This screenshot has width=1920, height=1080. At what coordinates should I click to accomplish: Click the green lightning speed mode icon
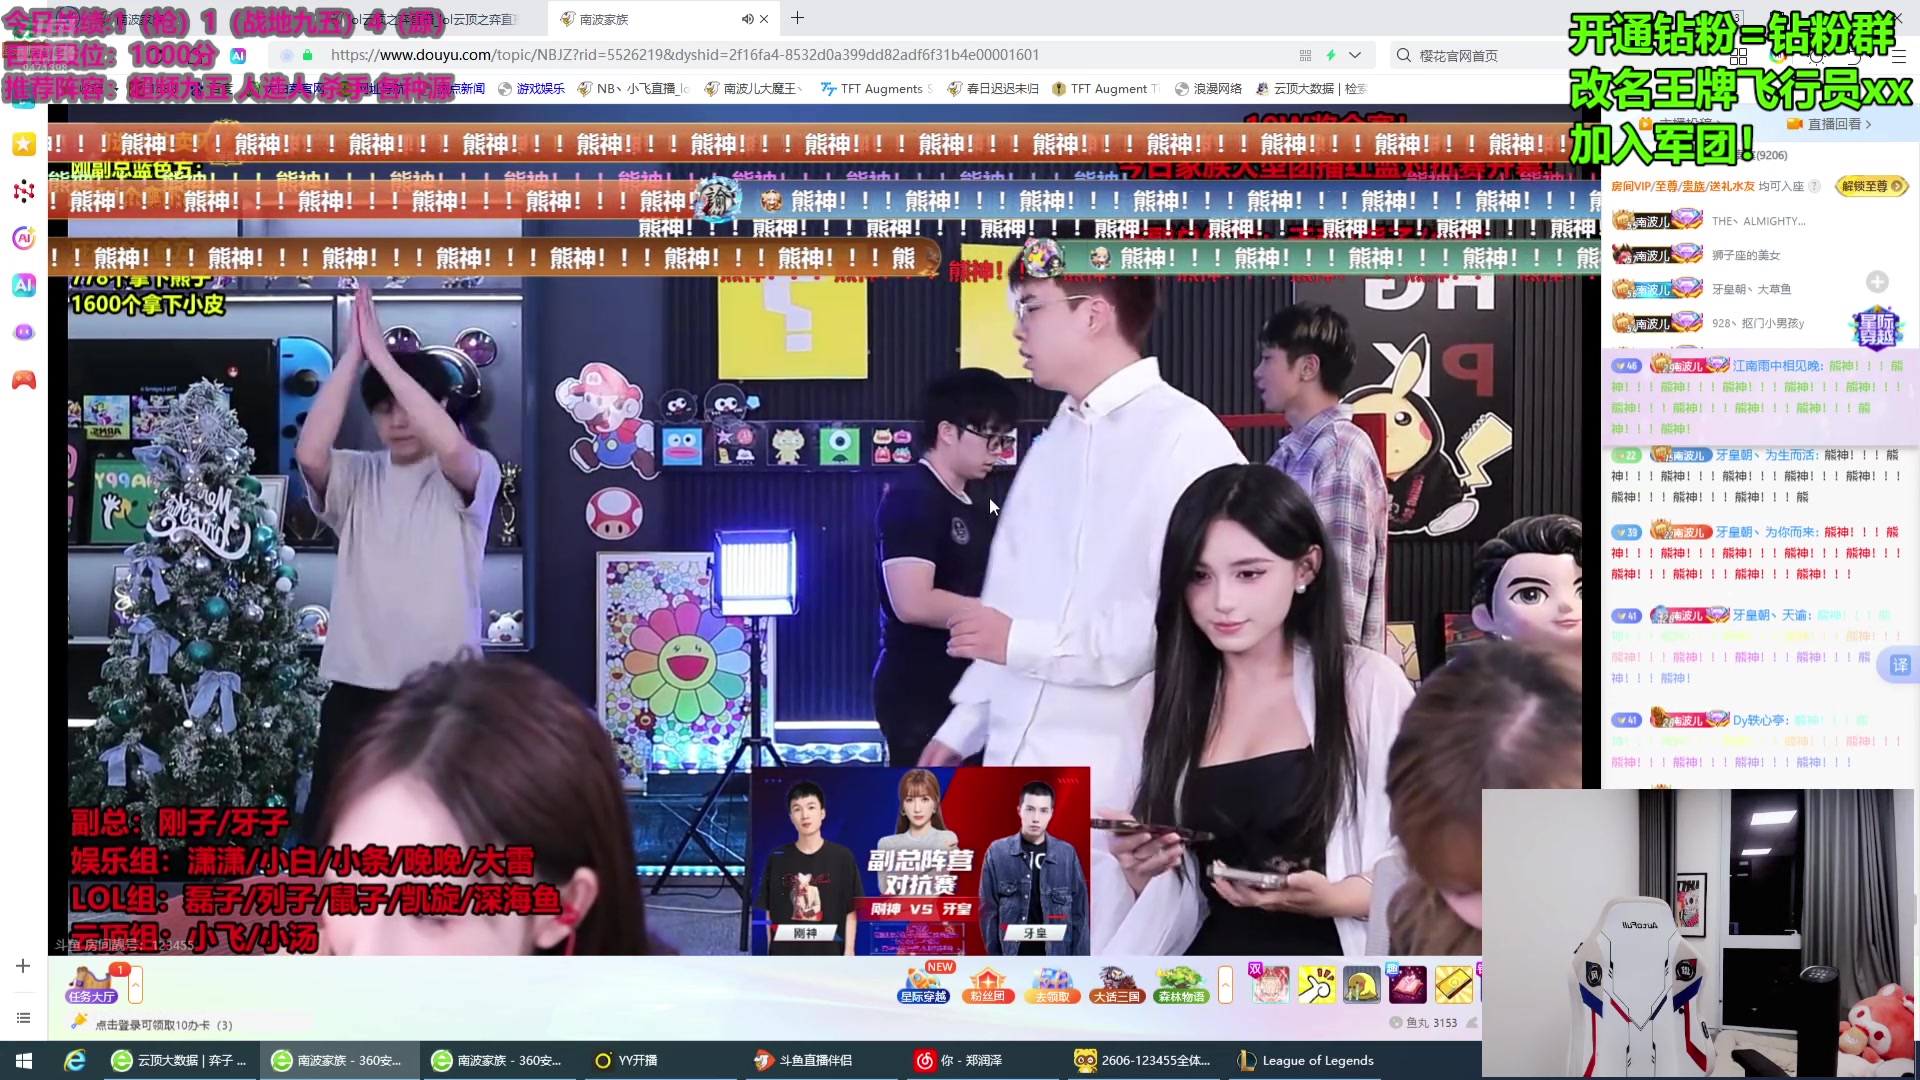(x=1331, y=55)
